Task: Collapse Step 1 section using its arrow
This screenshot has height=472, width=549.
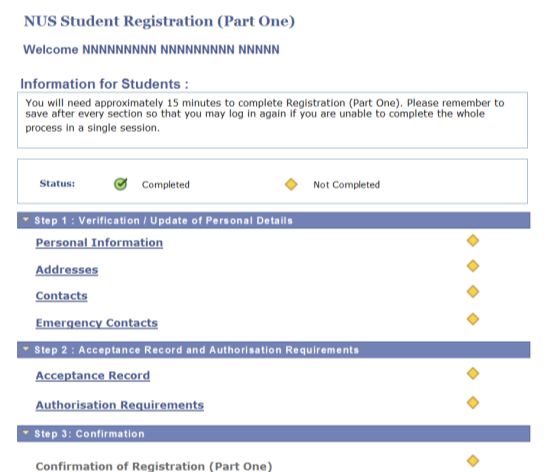Action: coord(26,220)
